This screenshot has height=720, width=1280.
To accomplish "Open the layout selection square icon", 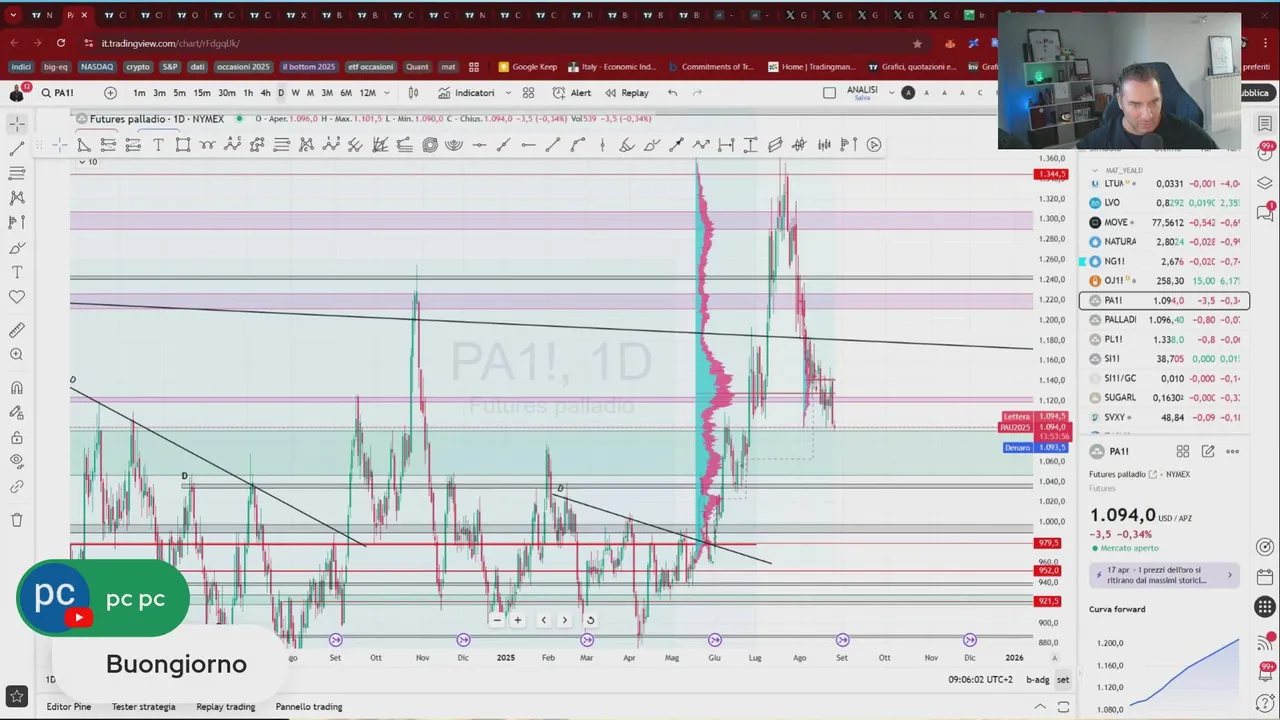I will point(829,93).
